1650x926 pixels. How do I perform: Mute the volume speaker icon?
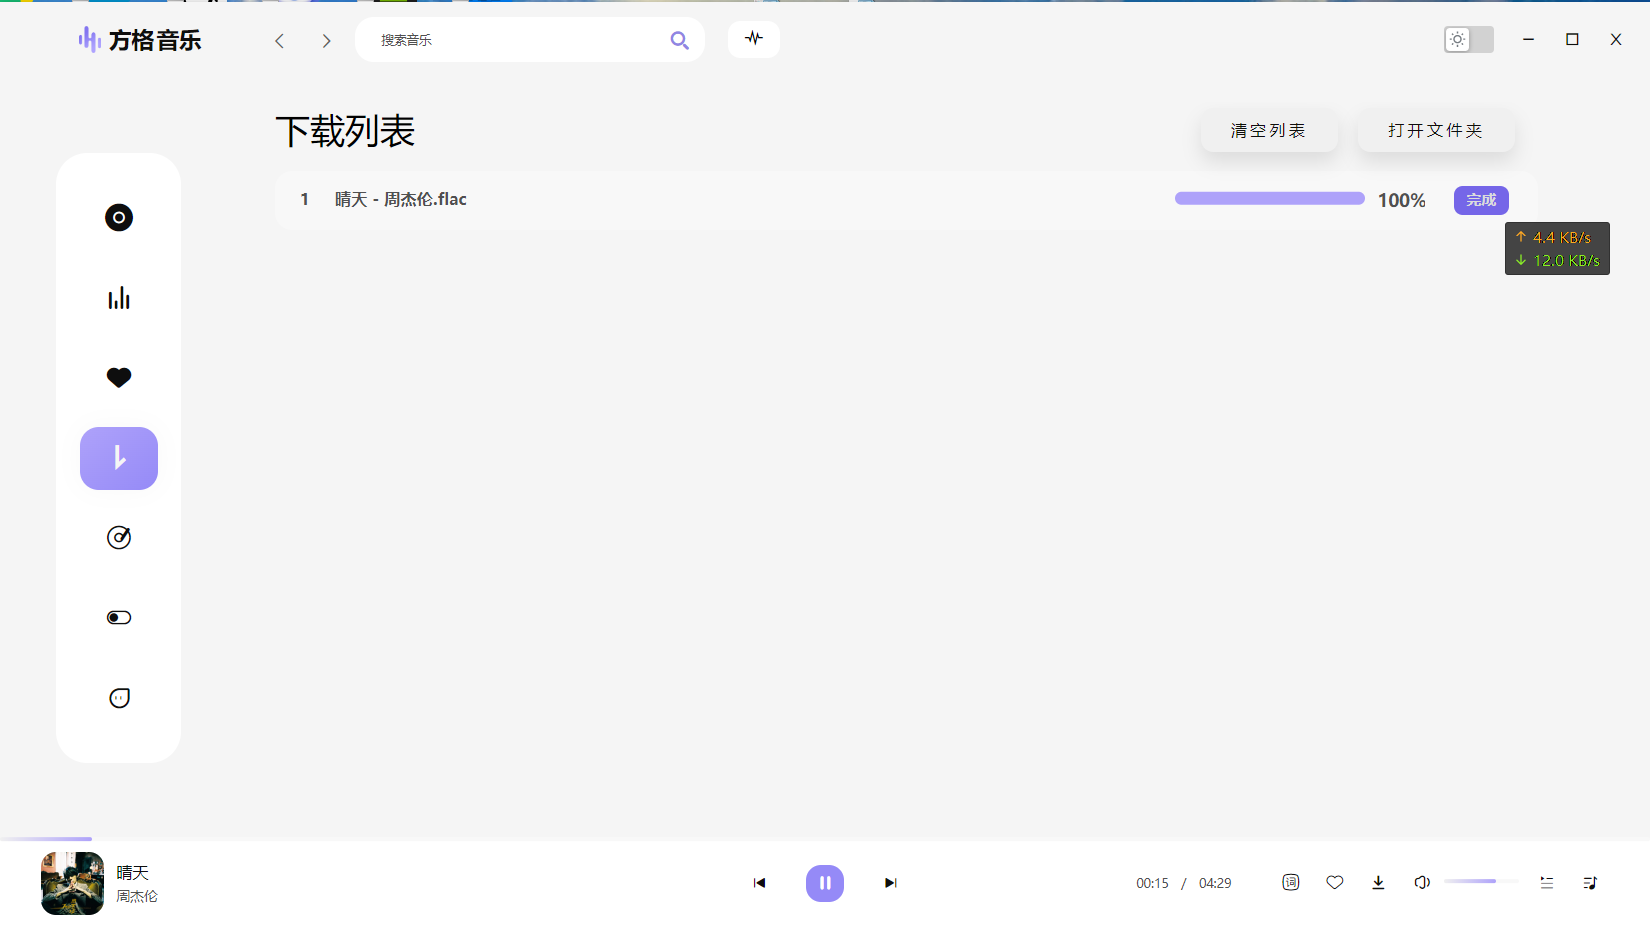[1421, 882]
